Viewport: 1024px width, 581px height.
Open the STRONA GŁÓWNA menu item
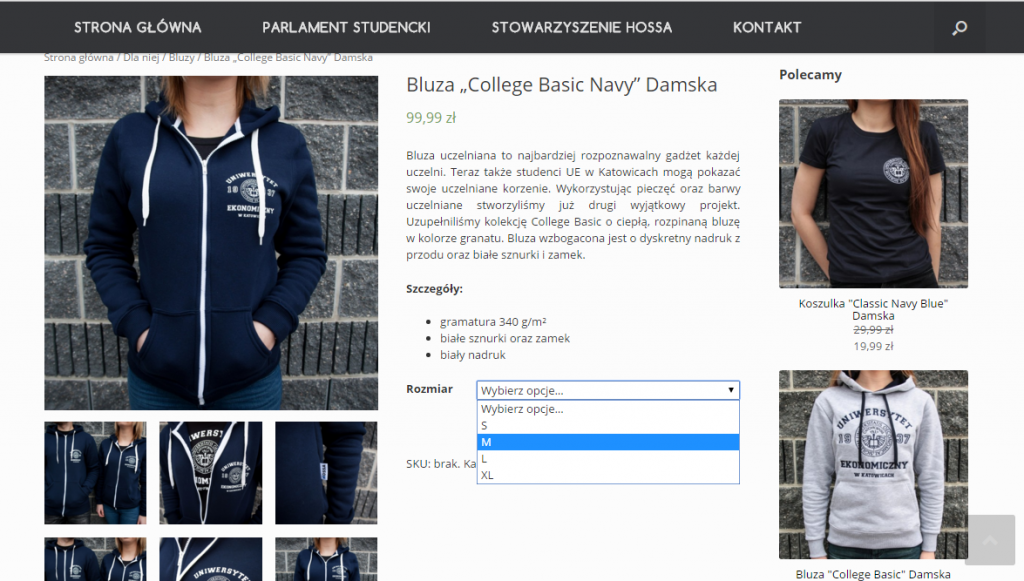coord(138,27)
